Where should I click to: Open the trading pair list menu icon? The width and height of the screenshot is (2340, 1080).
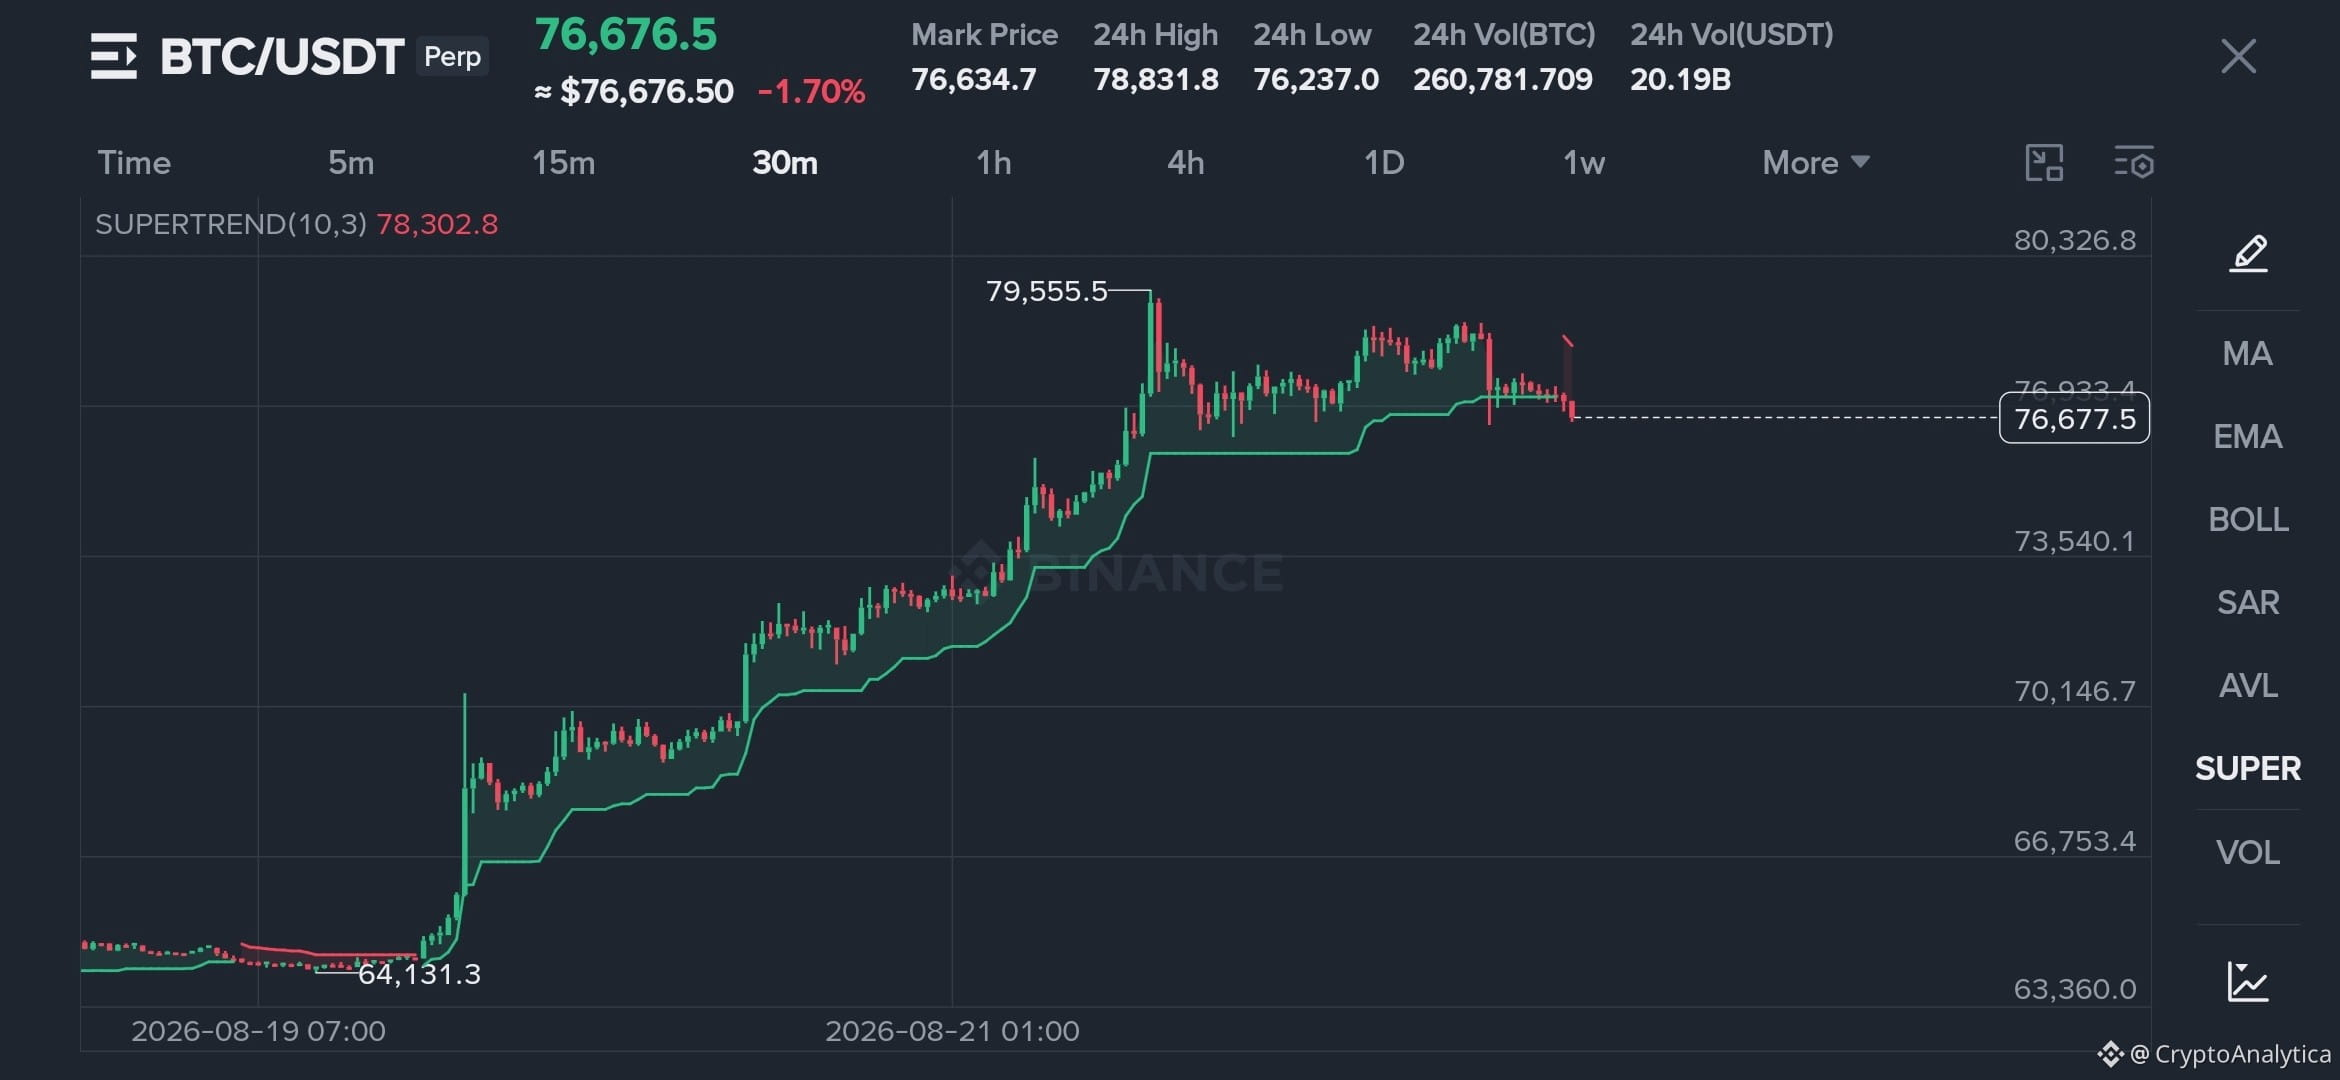113,56
